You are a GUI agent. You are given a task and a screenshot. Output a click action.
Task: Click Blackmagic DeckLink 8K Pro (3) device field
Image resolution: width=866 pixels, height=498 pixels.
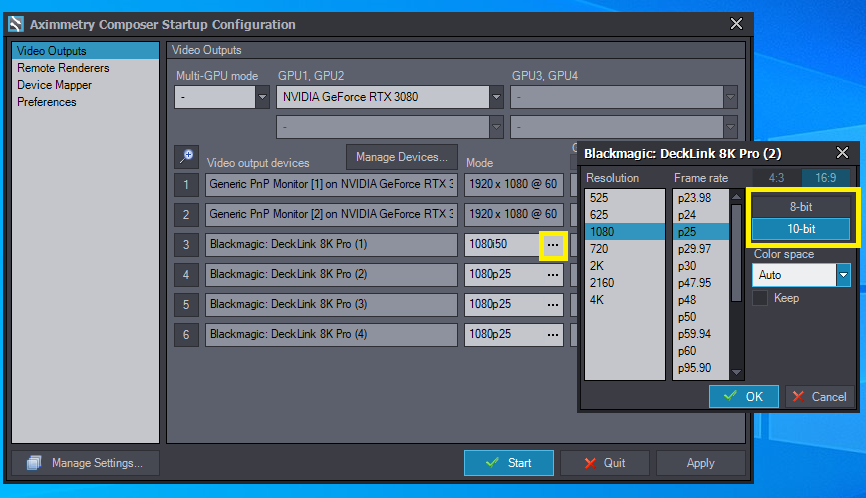[x=331, y=304]
